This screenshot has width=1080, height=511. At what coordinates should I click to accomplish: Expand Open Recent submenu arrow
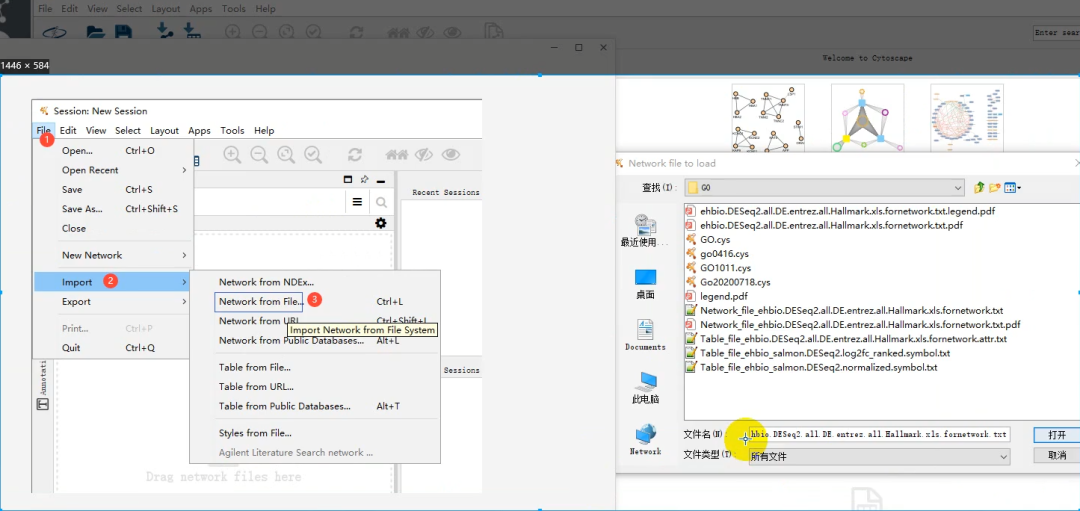click(184, 170)
